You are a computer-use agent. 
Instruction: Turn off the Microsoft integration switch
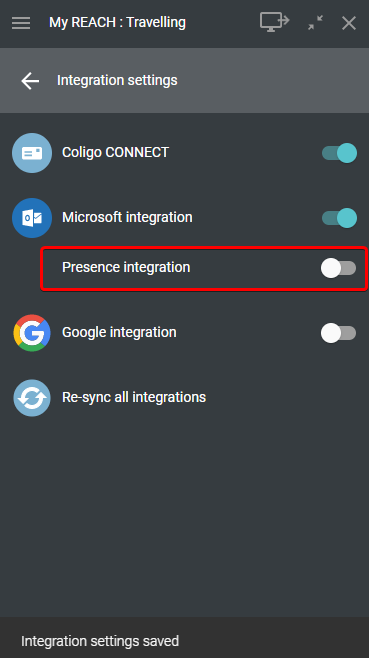(x=339, y=218)
